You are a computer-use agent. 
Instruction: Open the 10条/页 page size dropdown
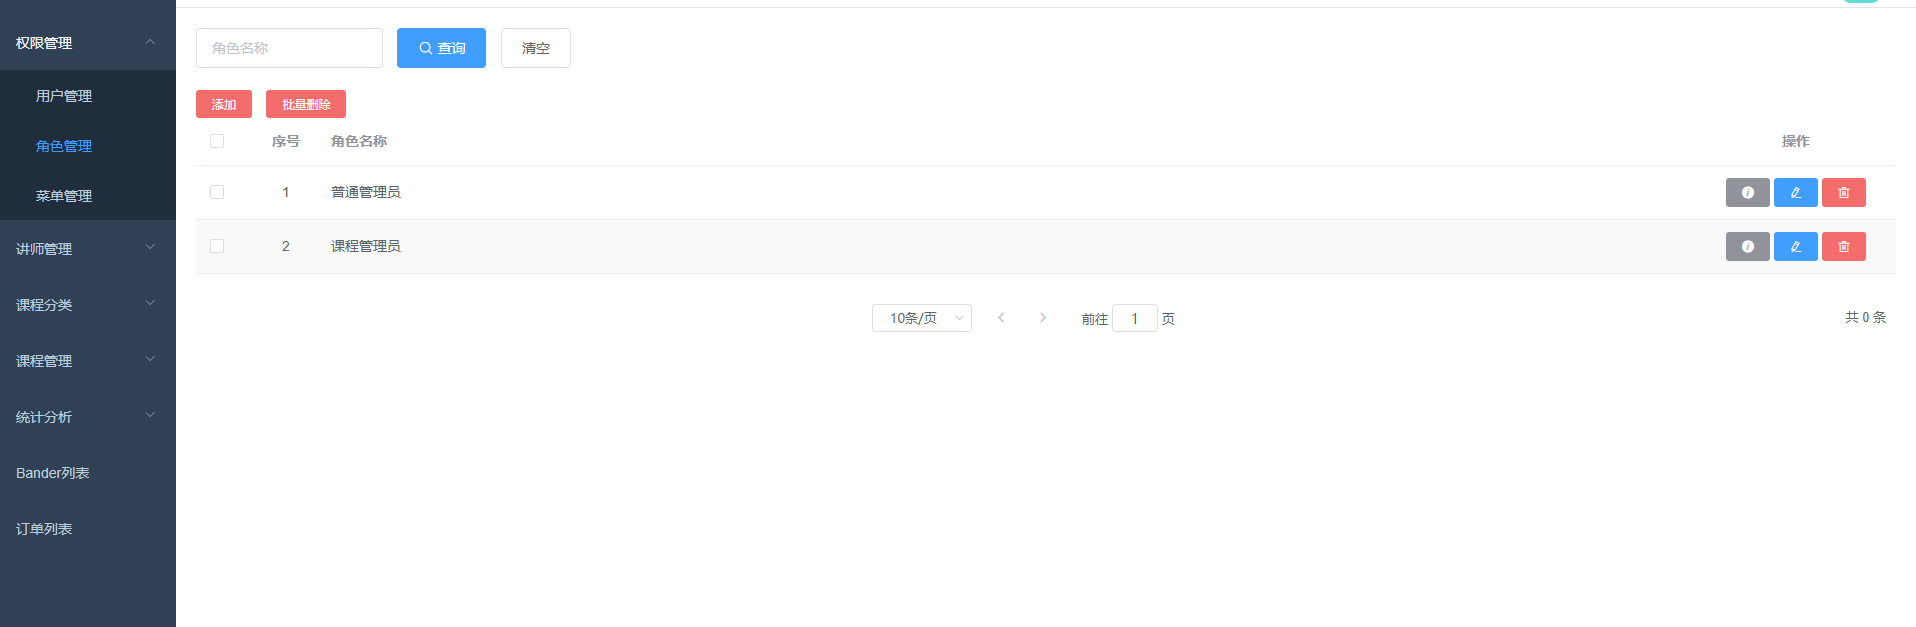(x=922, y=318)
